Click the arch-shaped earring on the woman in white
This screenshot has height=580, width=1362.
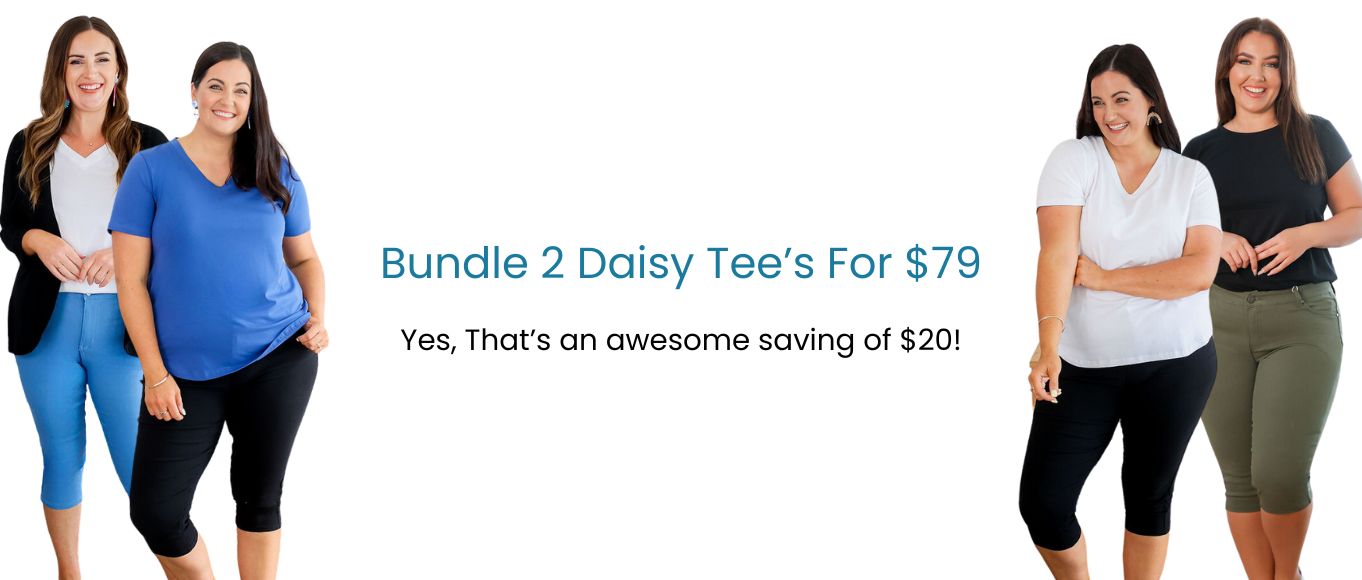[x=1154, y=117]
